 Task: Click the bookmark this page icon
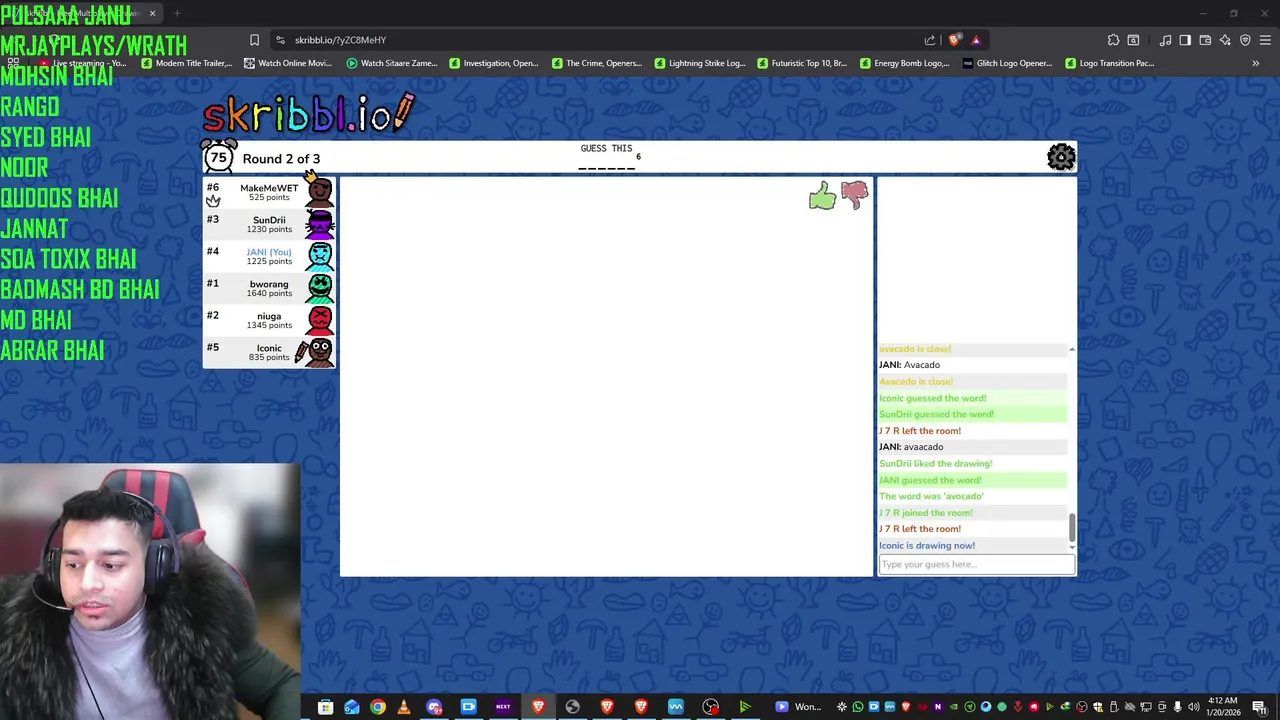[x=254, y=40]
